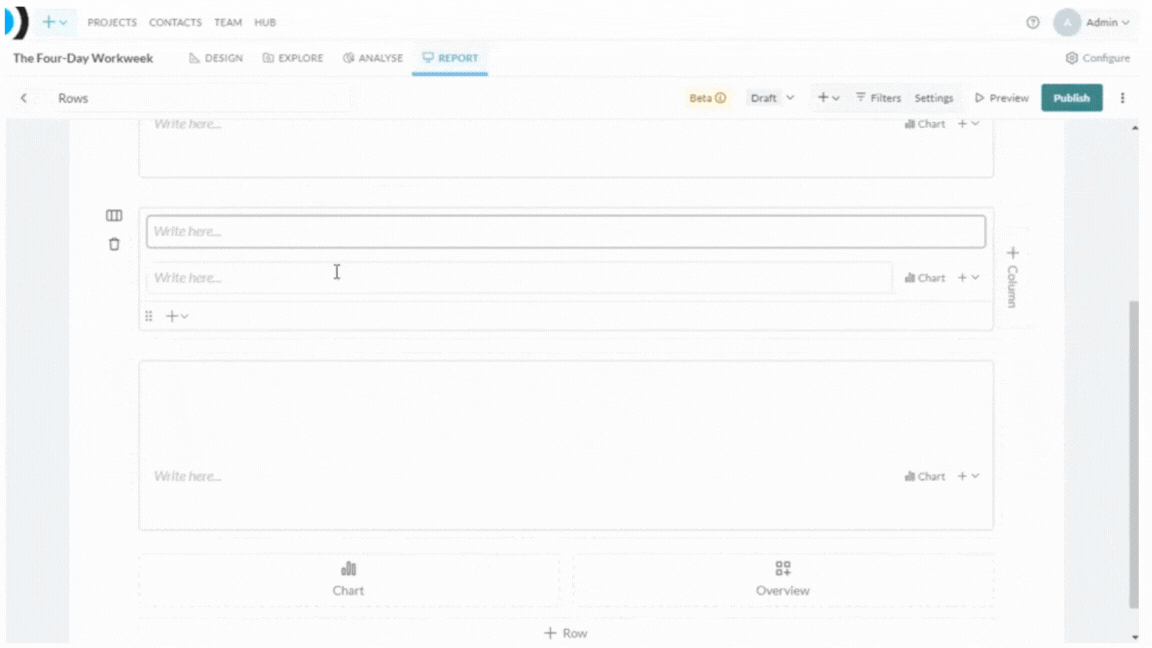Screen dimensions: 1152x648
Task: Click the help question mark icon
Action: [1032, 23]
